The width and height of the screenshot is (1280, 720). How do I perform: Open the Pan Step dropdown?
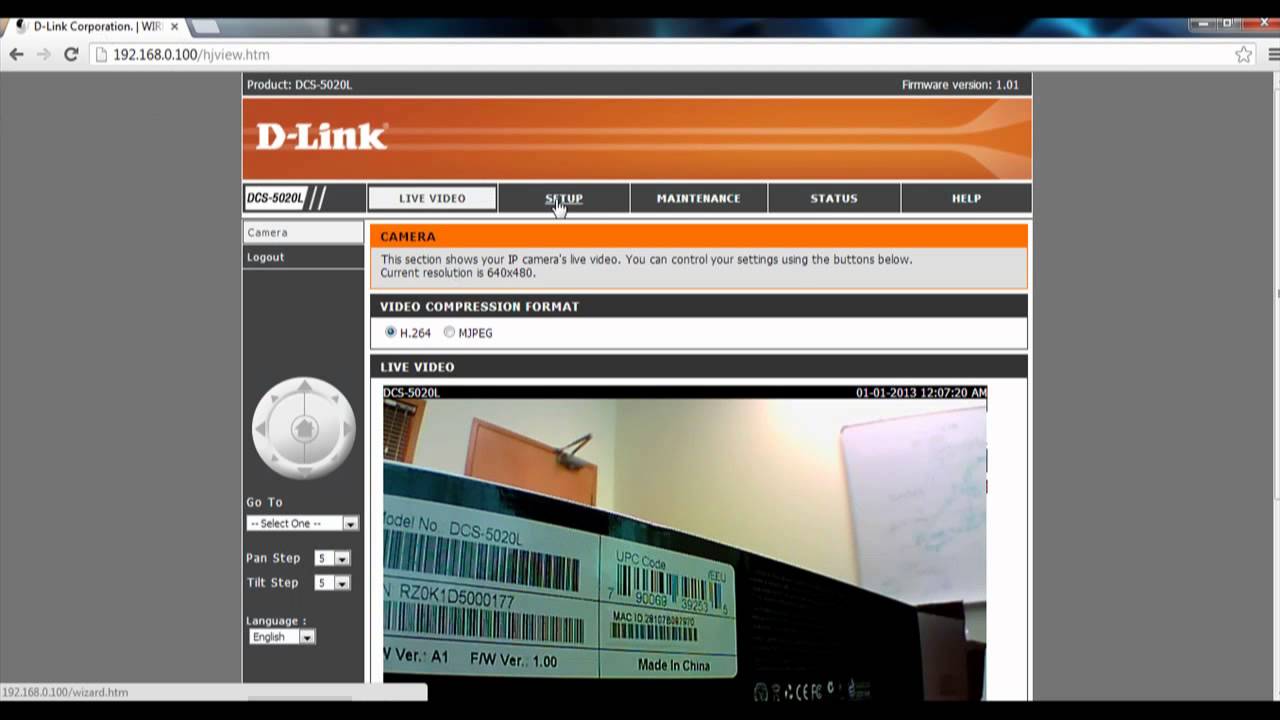coord(332,558)
